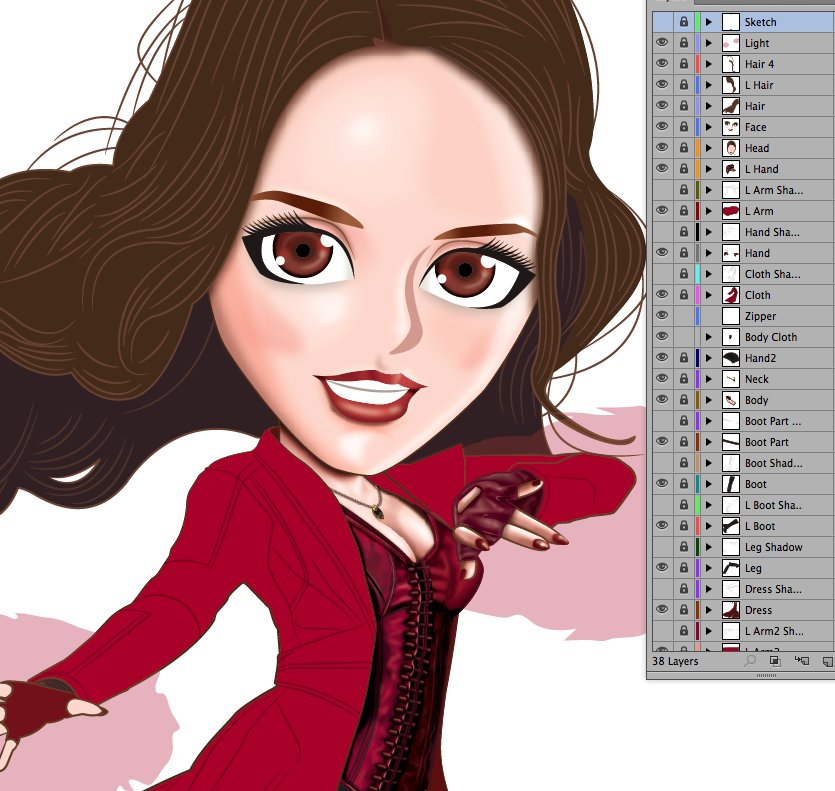Click the 38 Layers count text
The image size is (835, 791).
coord(675,661)
